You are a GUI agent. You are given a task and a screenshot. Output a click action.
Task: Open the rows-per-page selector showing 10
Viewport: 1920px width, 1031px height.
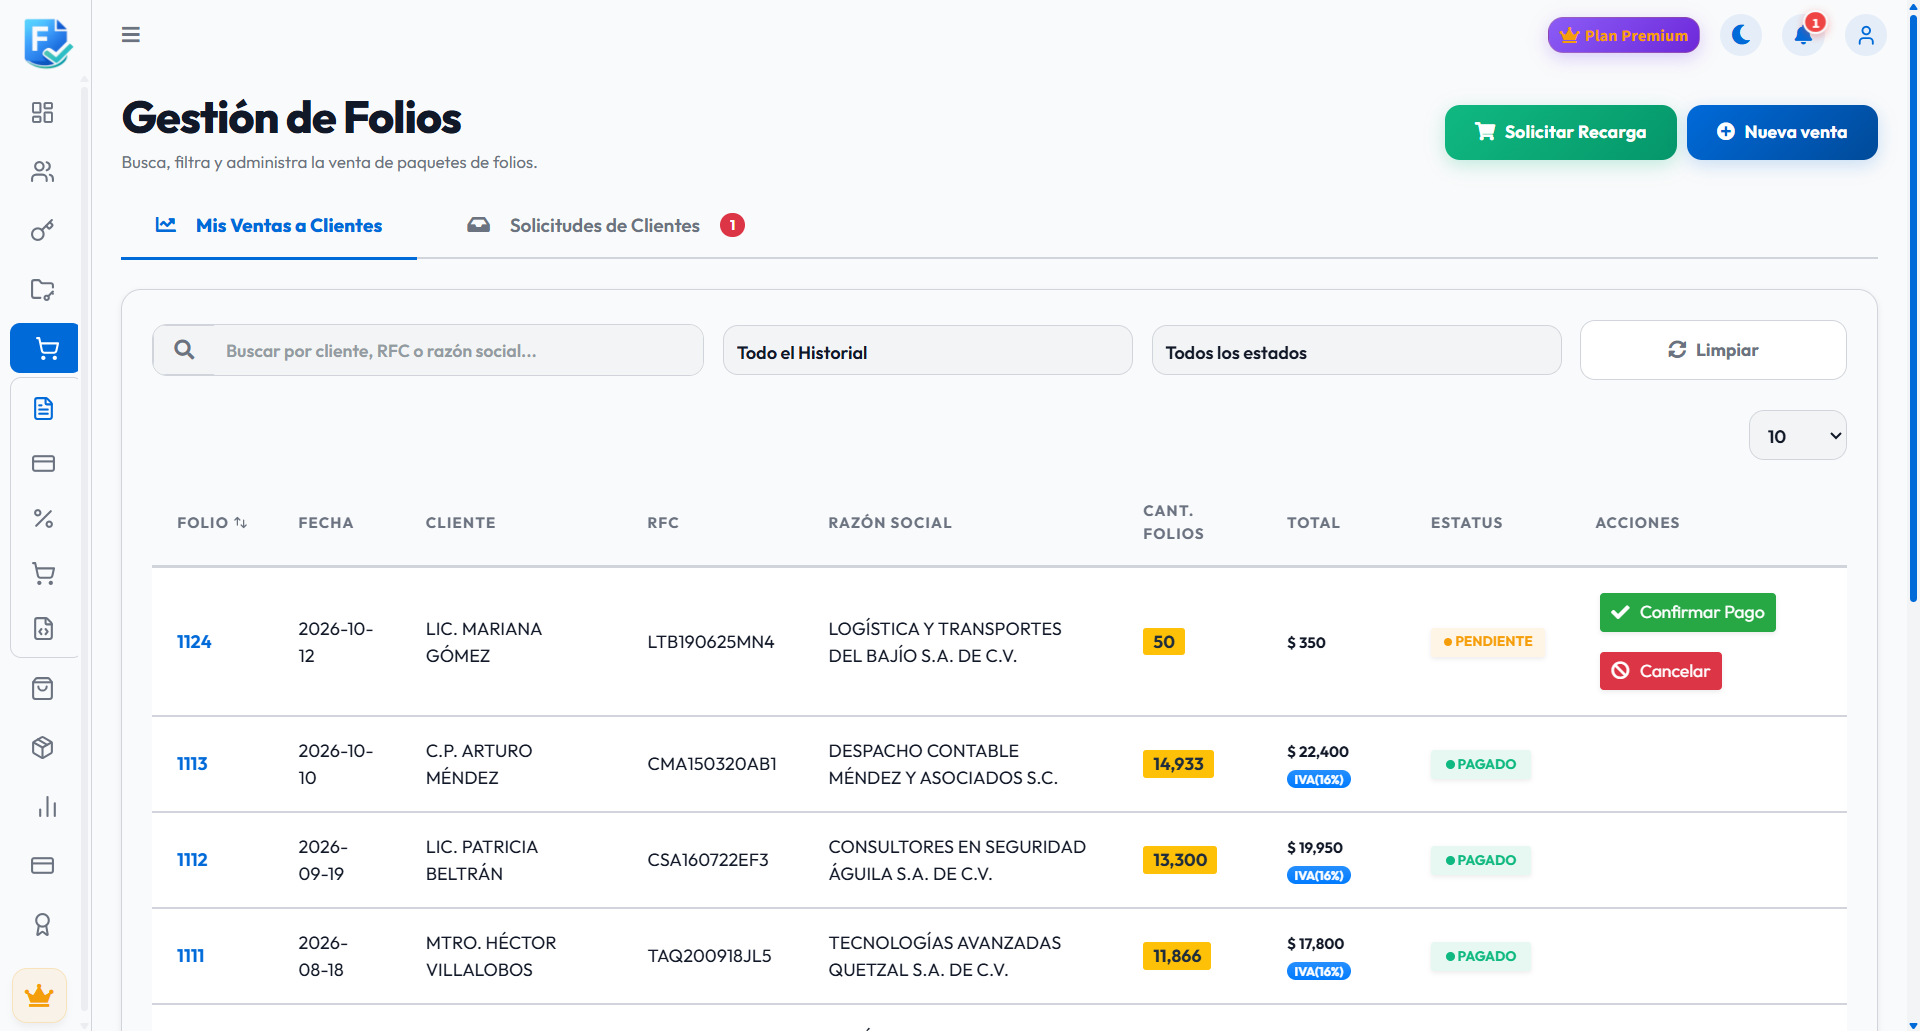1797,435
